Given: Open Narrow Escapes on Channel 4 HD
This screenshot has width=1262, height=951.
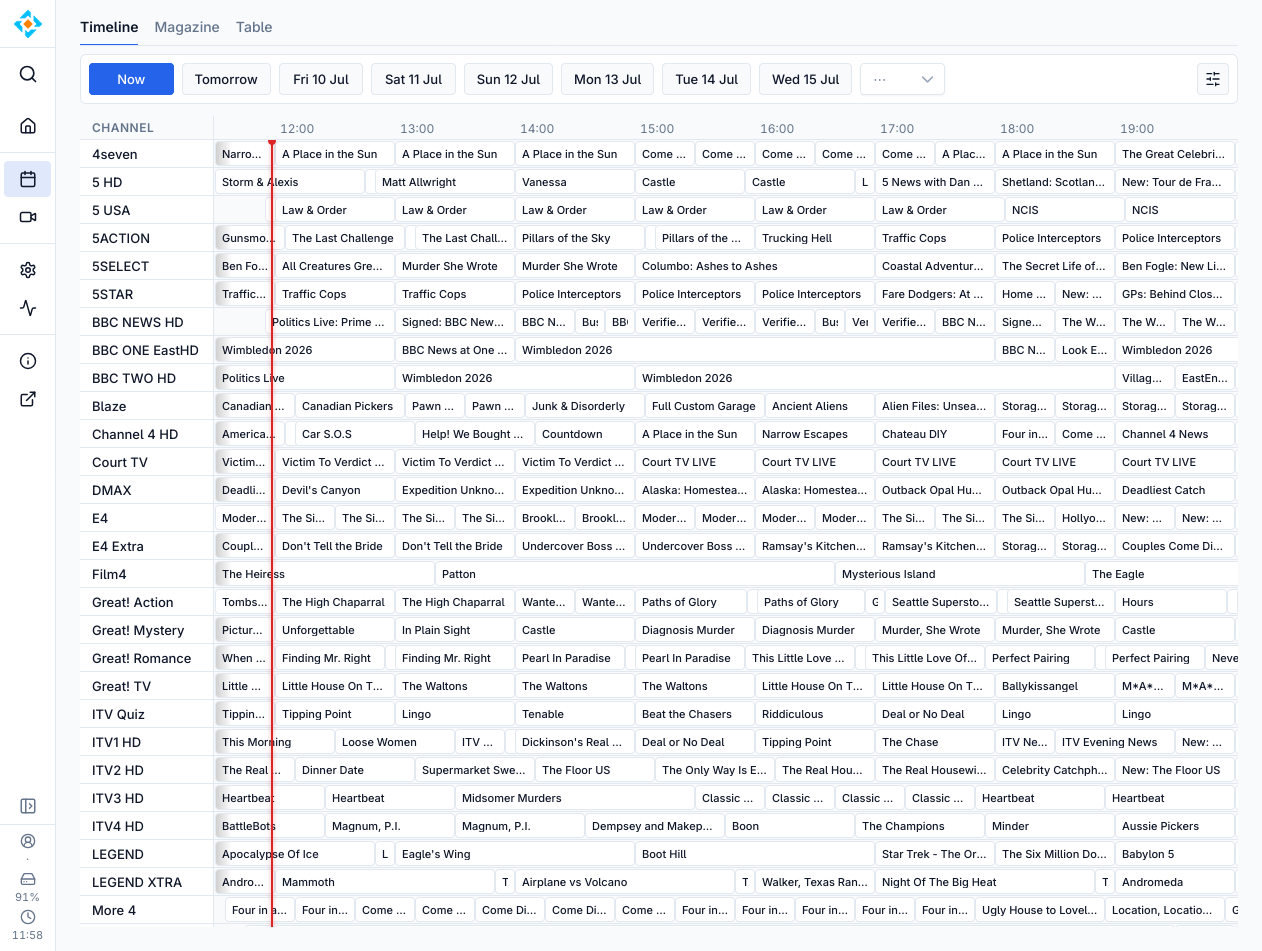Looking at the screenshot, I should (815, 434).
